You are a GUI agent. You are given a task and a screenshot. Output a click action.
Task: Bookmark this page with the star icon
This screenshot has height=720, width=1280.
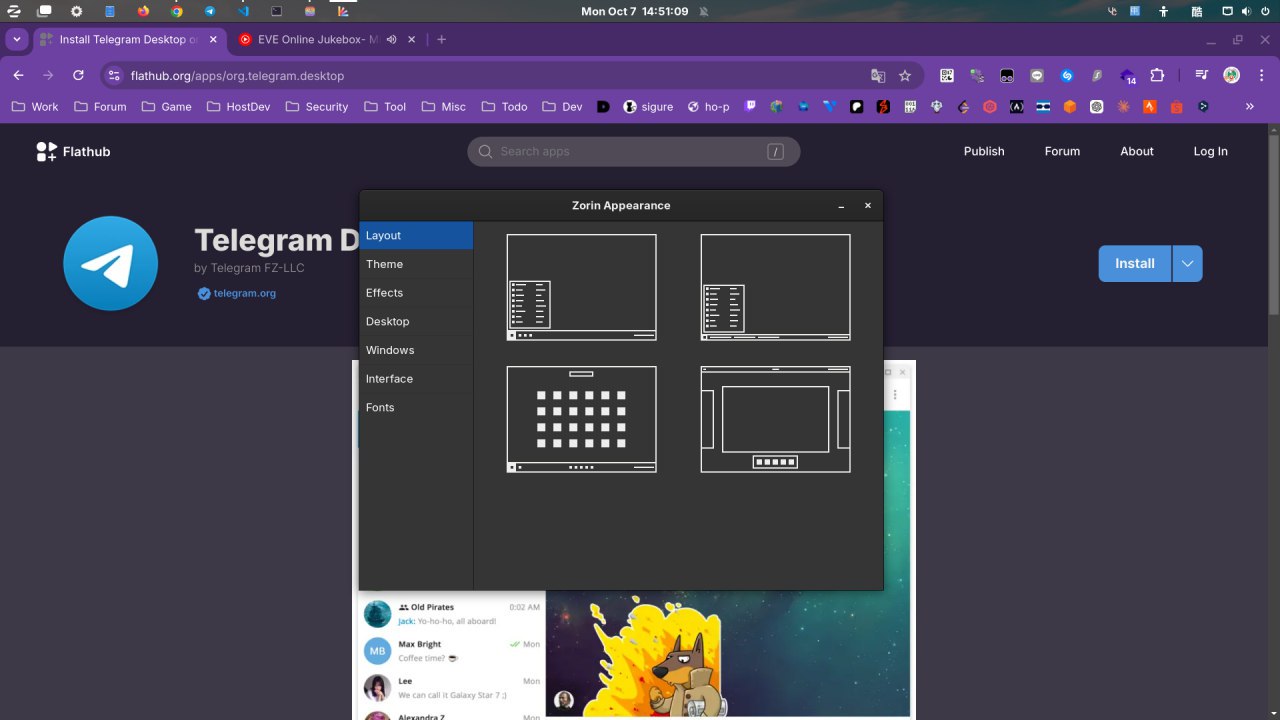coord(905,76)
